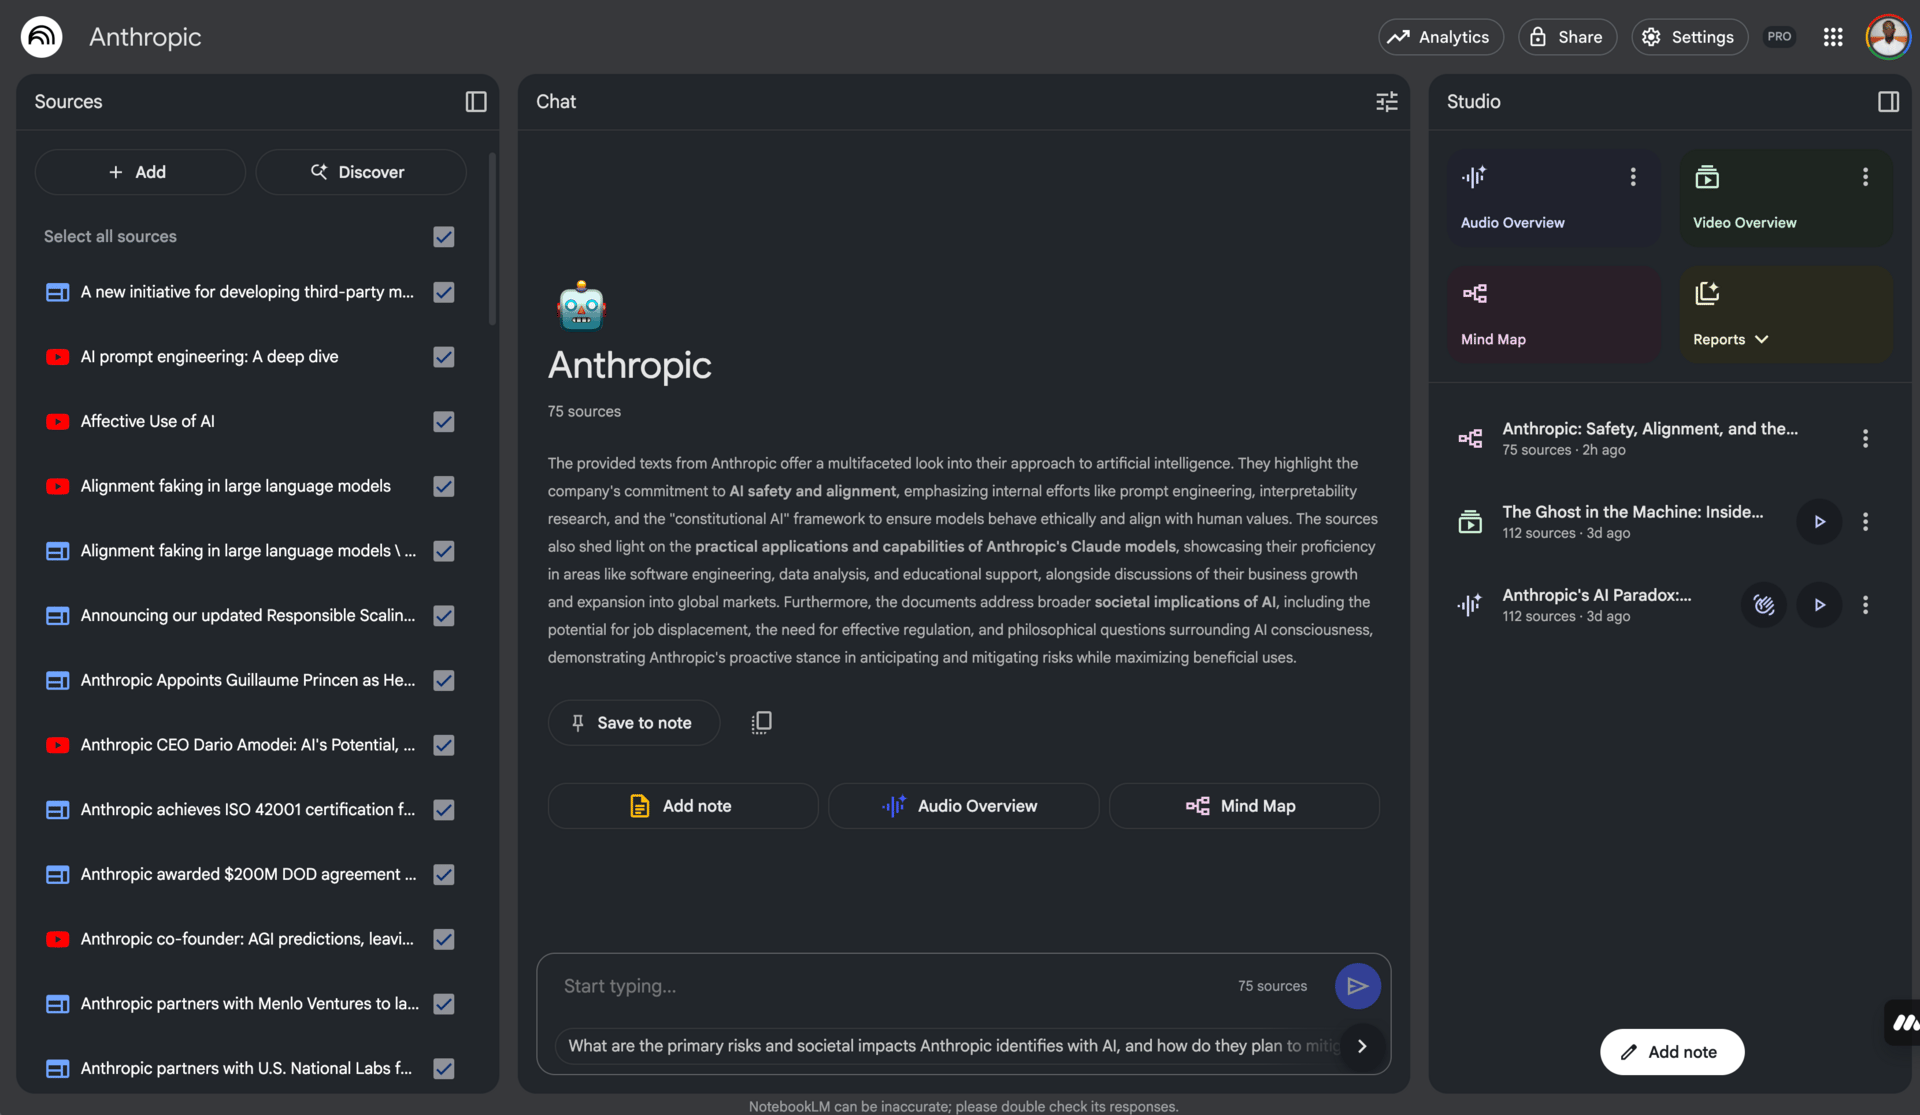The width and height of the screenshot is (1920, 1115).
Task: Toggle Select all sources checkbox
Action: [x=444, y=237]
